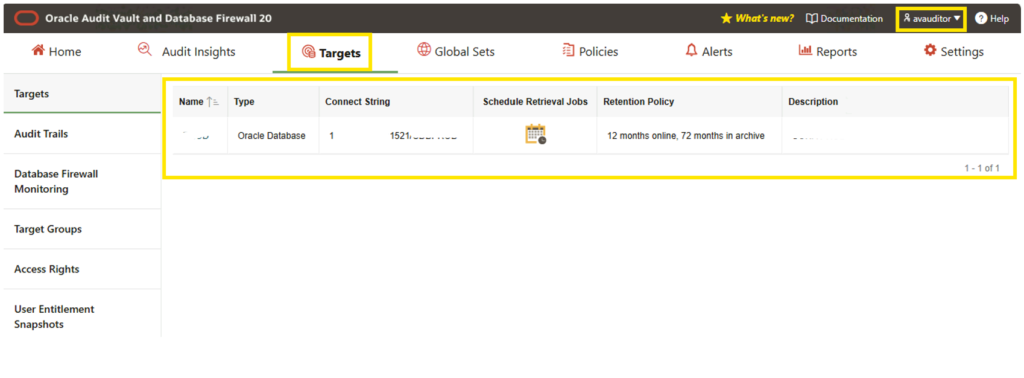Switch to the Global Sets tab
This screenshot has width=1024, height=378.
pyautogui.click(x=456, y=52)
